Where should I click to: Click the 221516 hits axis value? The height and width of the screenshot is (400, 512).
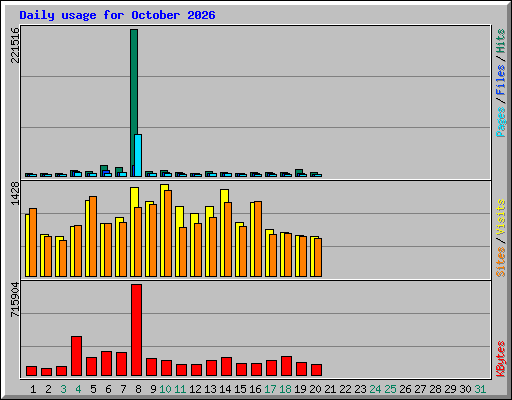pyautogui.click(x=15, y=45)
